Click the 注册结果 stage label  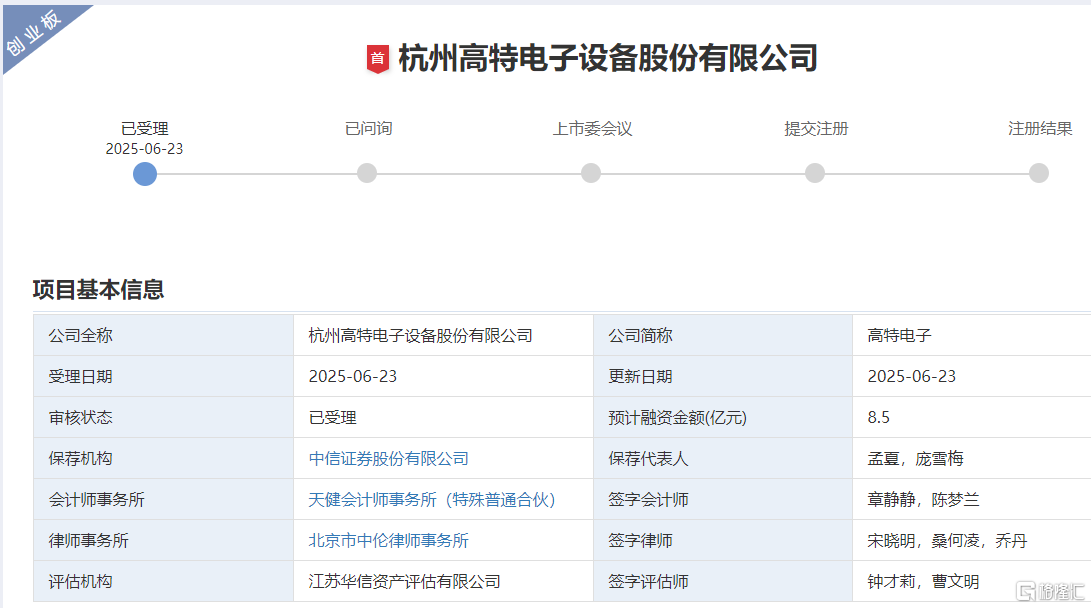[1040, 129]
